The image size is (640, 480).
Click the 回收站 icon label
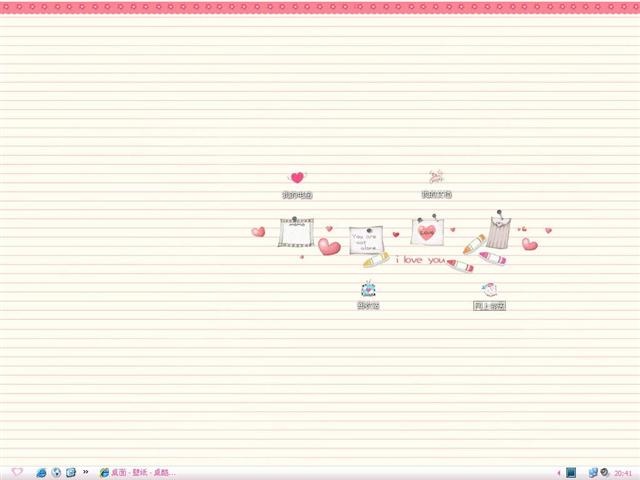[368, 305]
